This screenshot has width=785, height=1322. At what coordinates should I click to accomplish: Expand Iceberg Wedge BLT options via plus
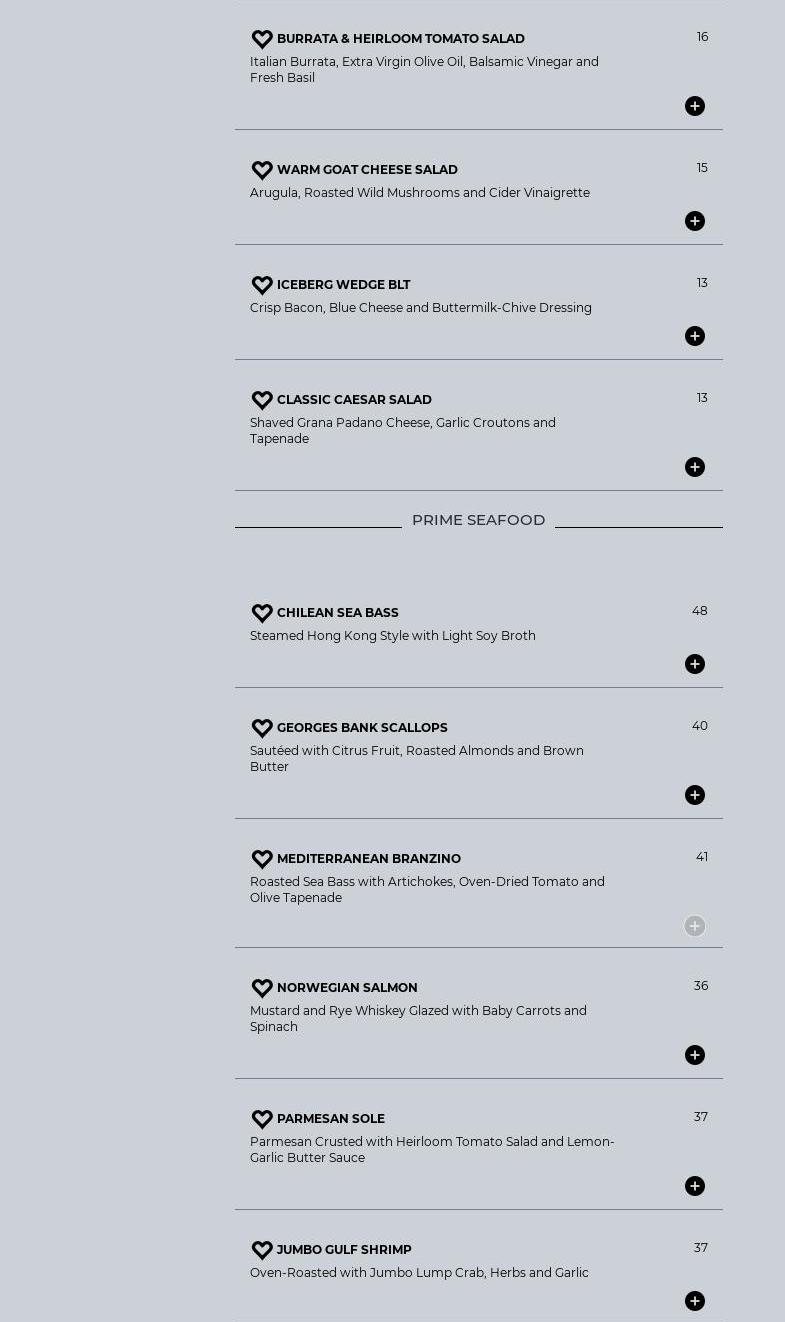click(x=695, y=336)
